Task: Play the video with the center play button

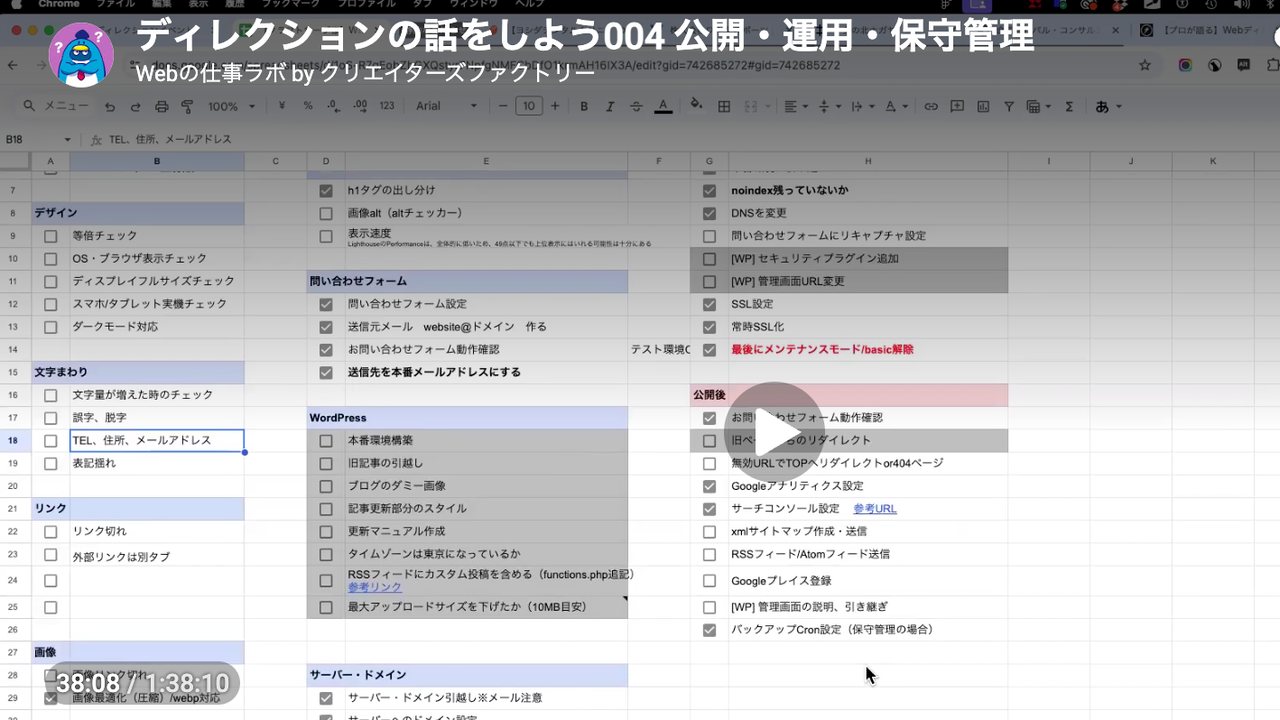Action: (x=773, y=432)
